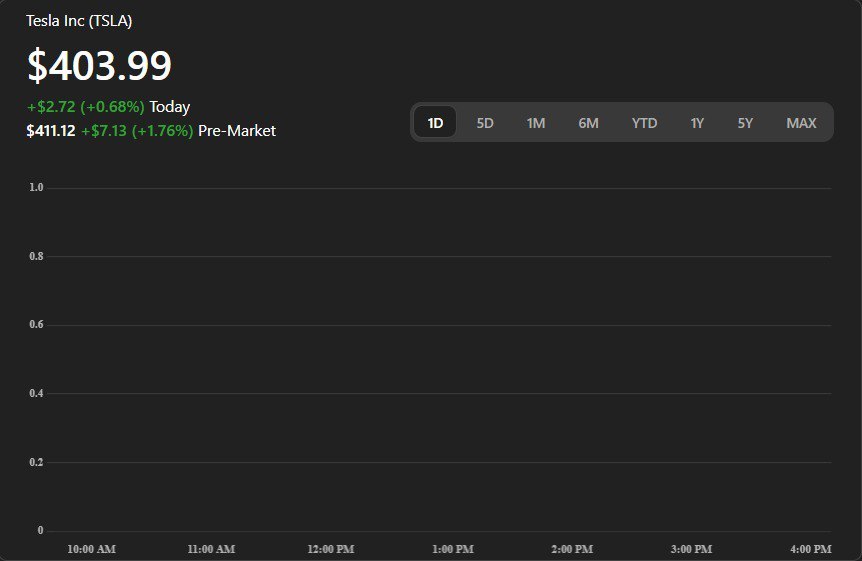
Task: Click the 12:00 PM axis label
Action: [x=331, y=549]
